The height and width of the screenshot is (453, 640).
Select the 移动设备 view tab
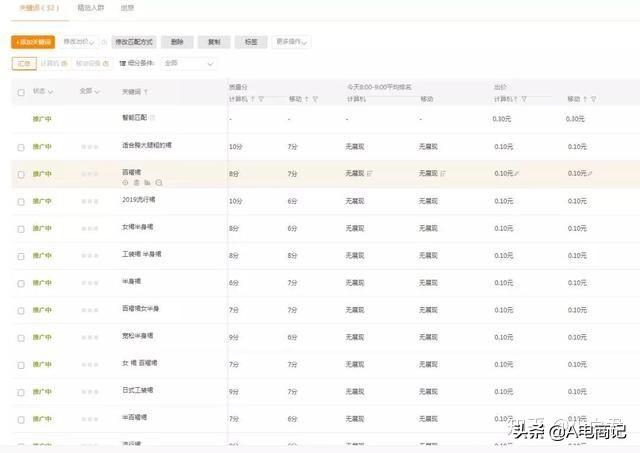[92, 64]
